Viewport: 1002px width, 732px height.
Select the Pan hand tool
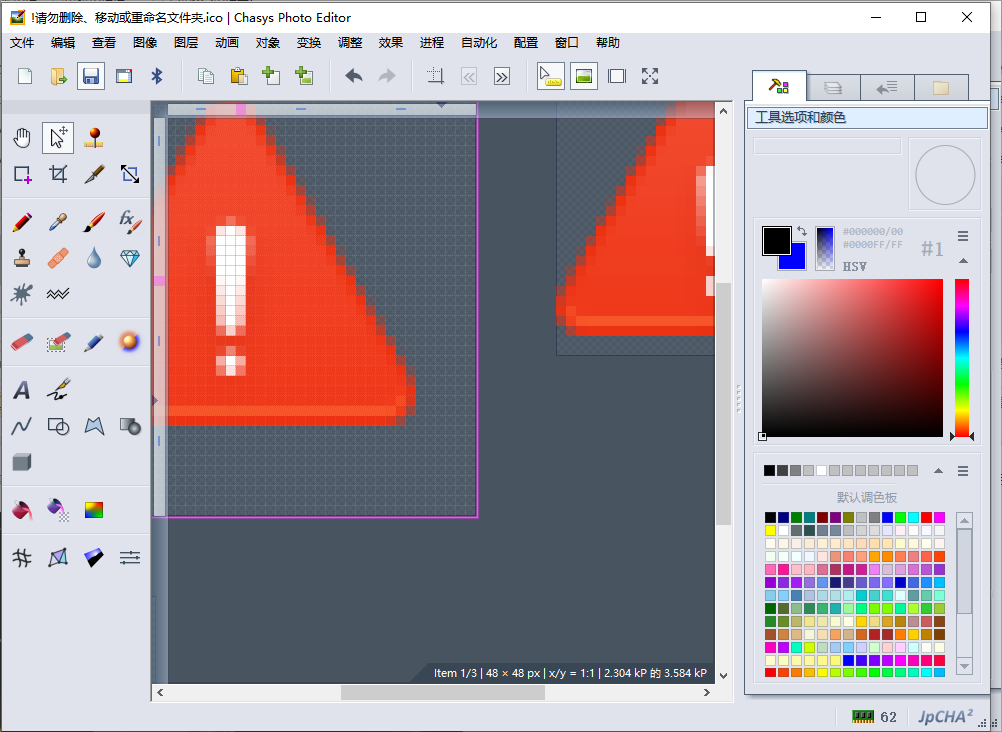pos(22,137)
